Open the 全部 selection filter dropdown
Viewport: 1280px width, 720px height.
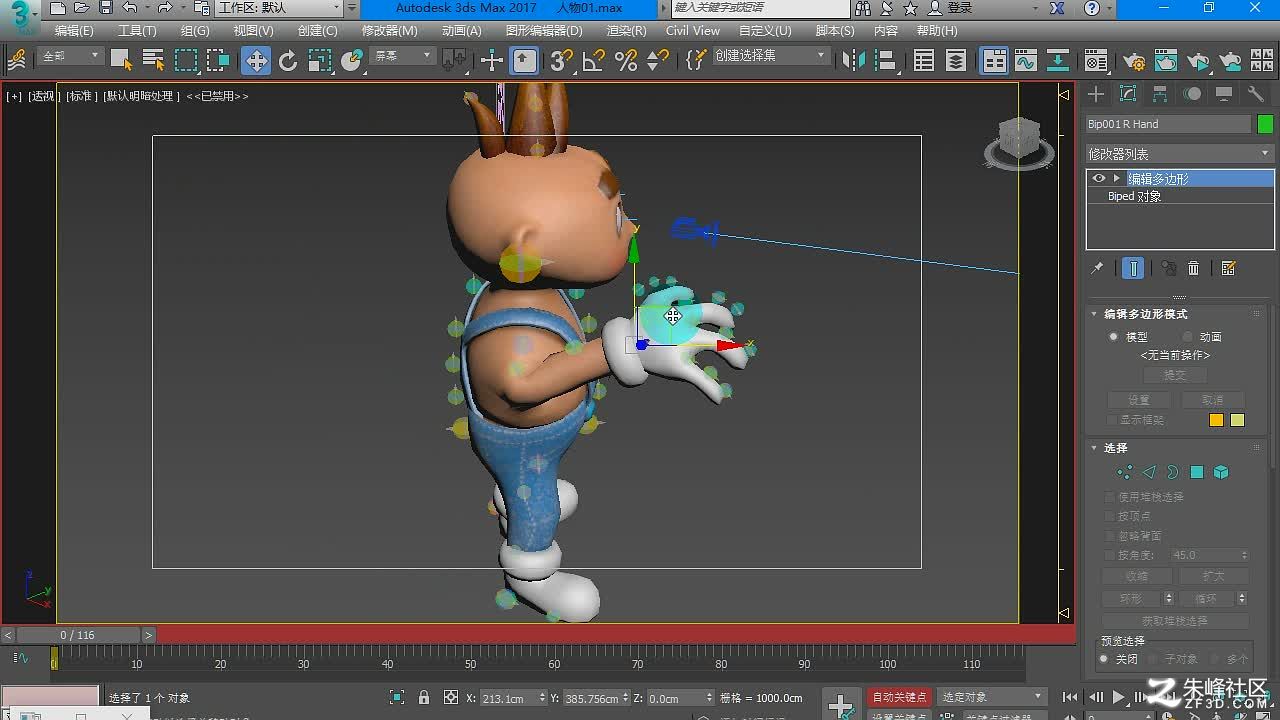pos(71,56)
